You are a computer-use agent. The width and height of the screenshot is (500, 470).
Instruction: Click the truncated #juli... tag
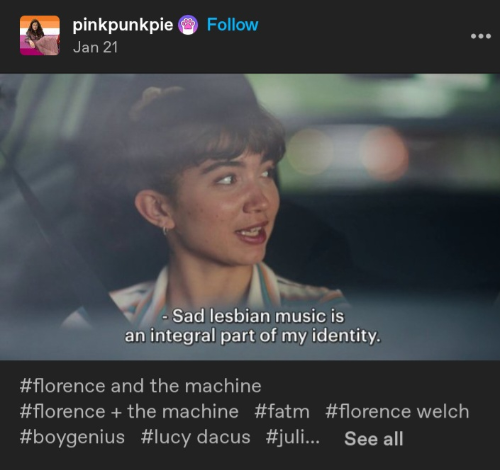[x=293, y=437]
